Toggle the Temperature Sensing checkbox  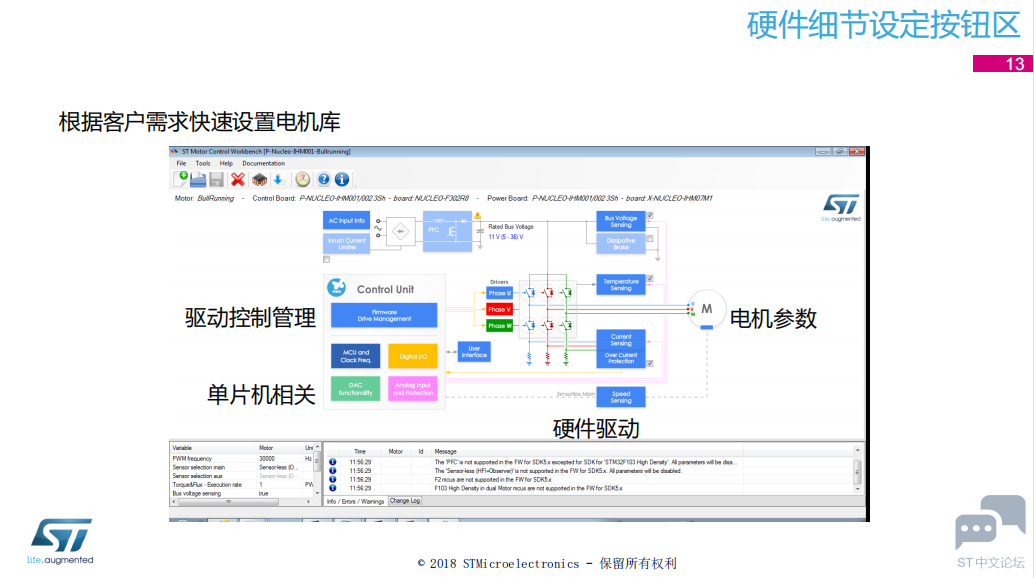(650, 279)
